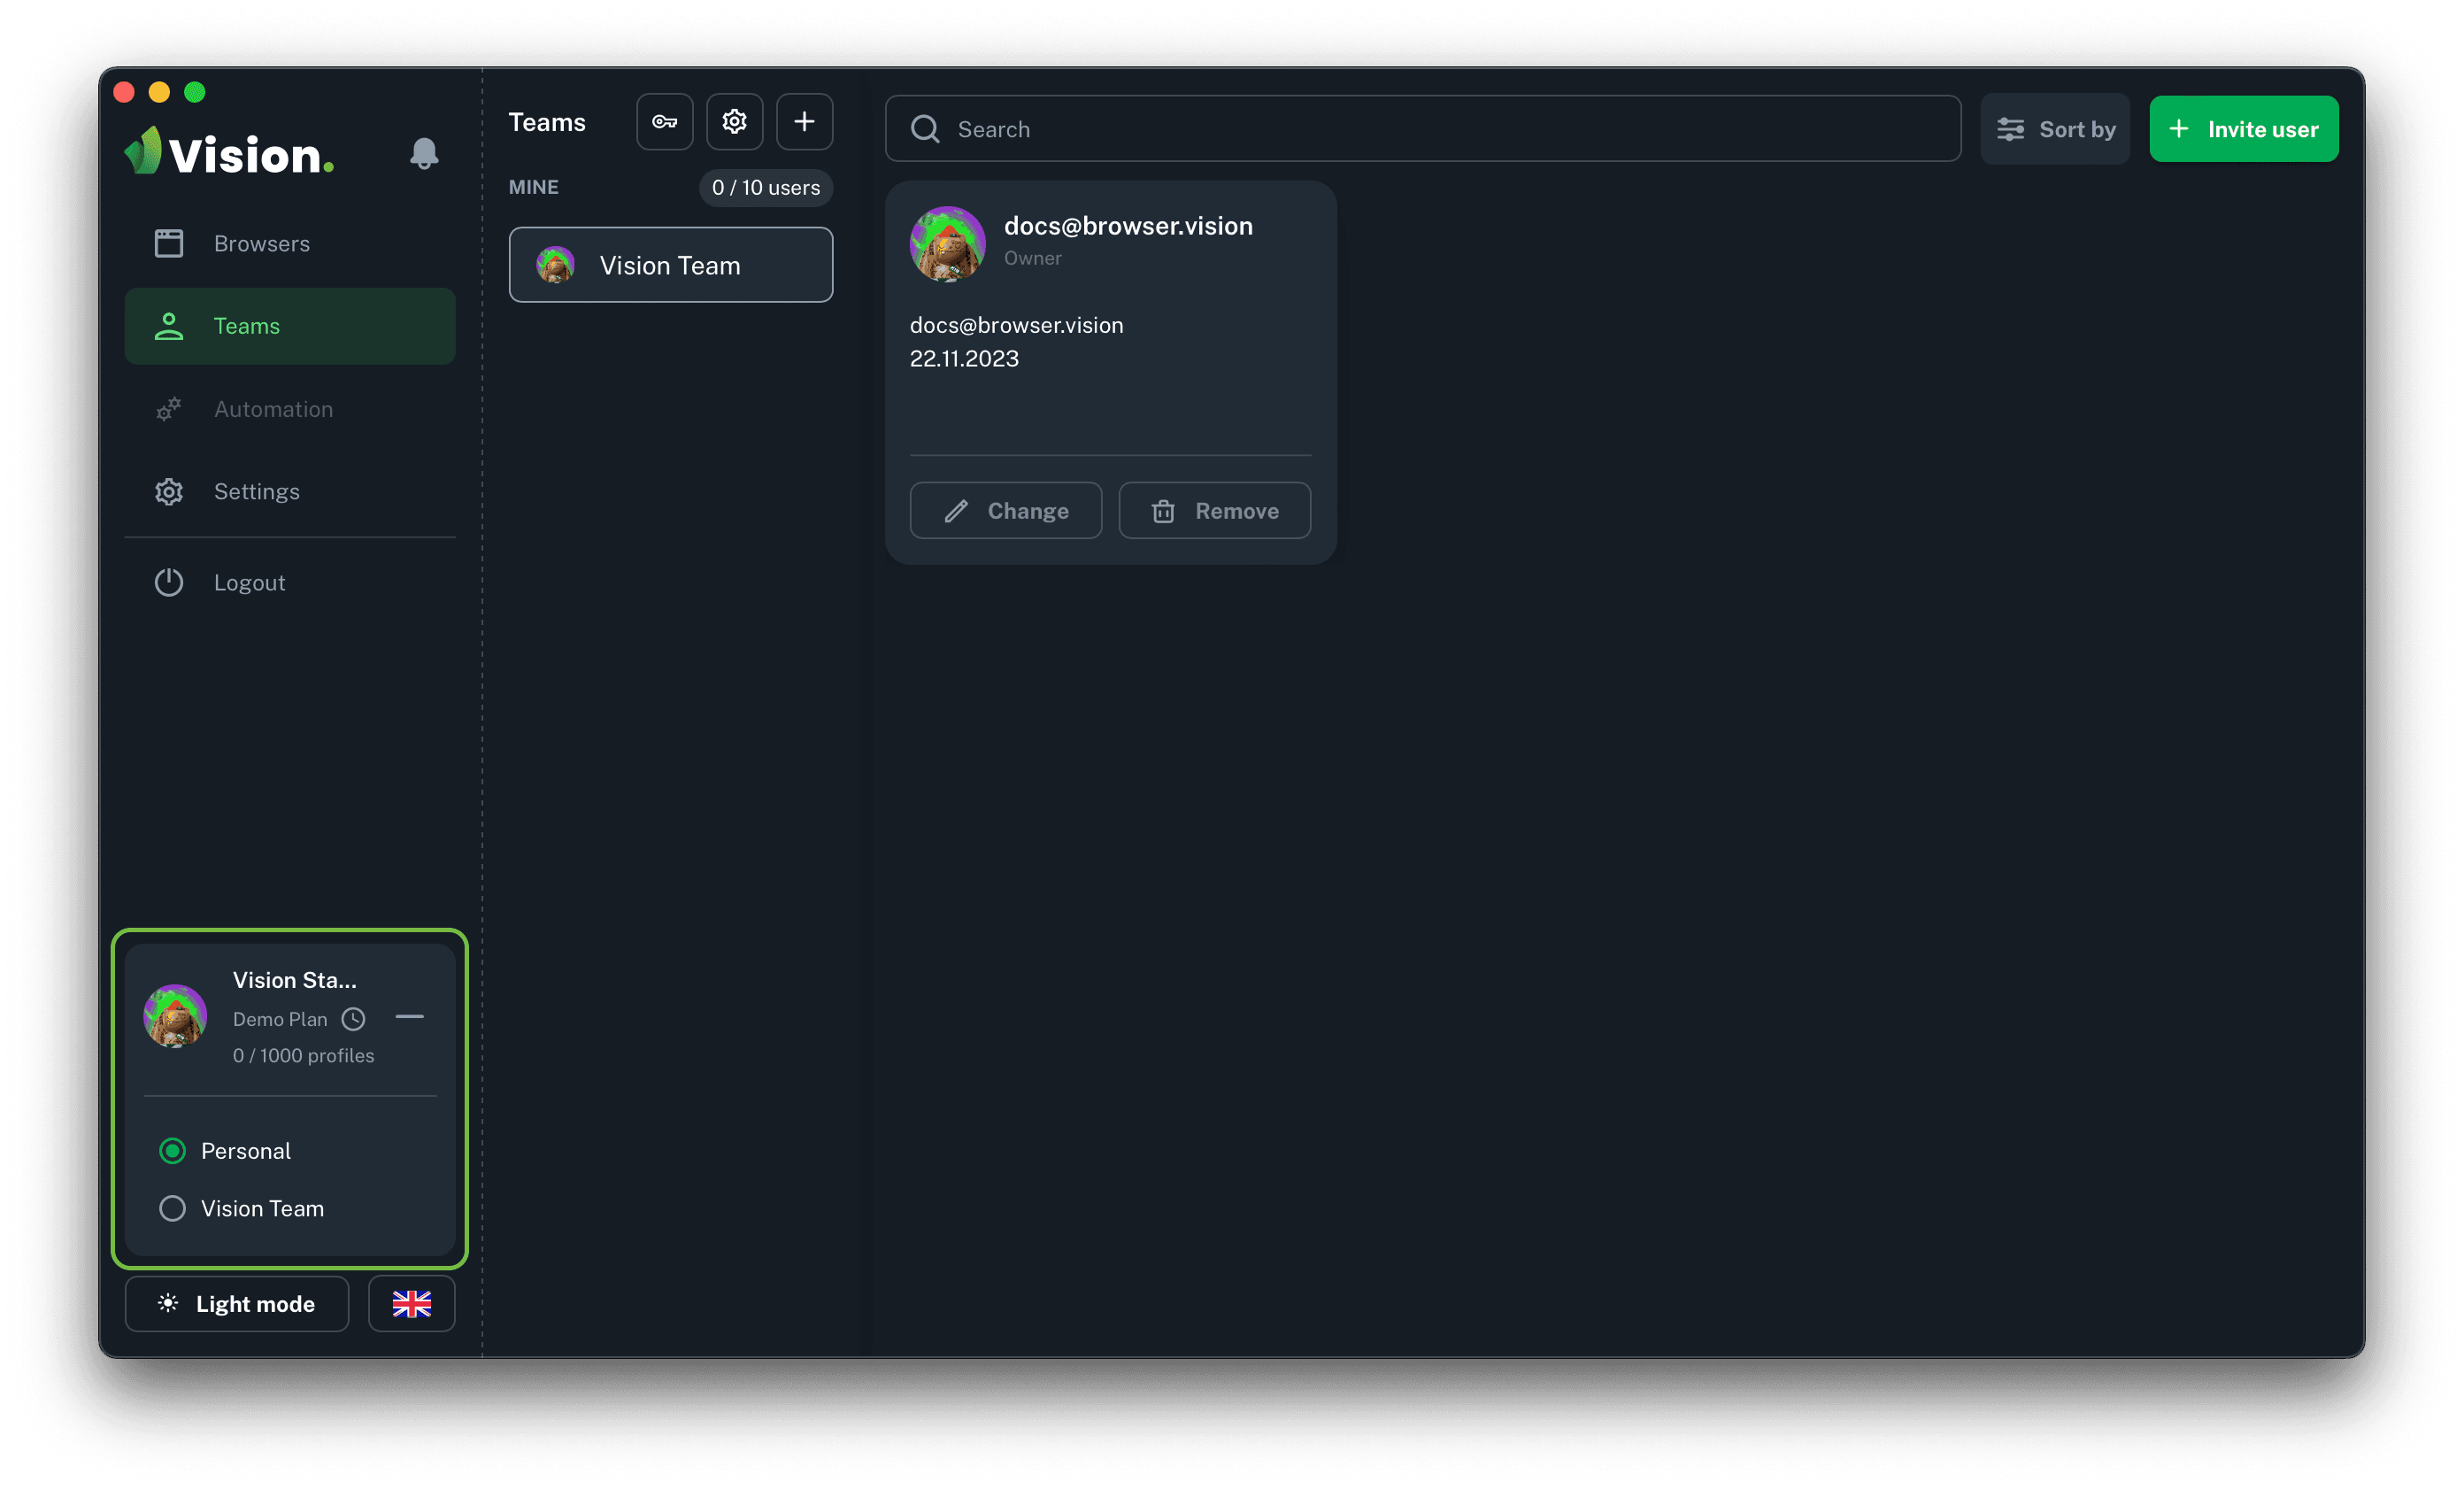Open the language flag selector

click(x=411, y=1304)
